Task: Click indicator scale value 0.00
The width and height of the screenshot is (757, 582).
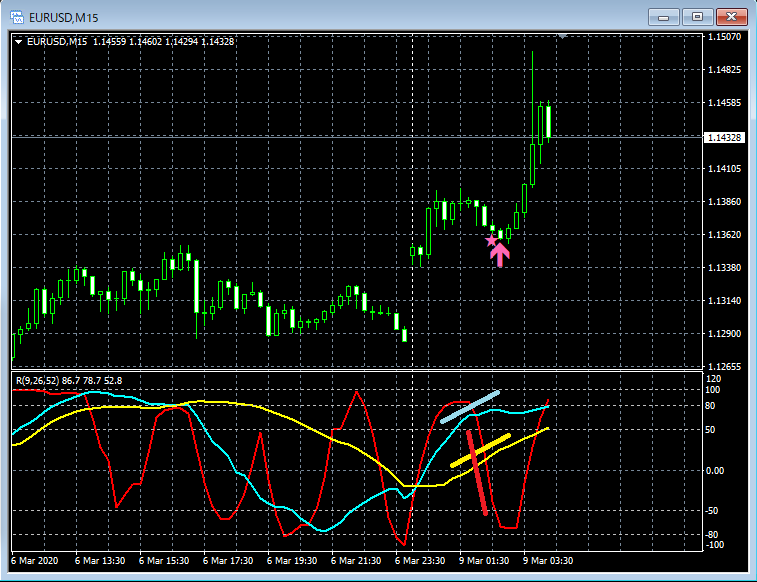Action: 715,471
